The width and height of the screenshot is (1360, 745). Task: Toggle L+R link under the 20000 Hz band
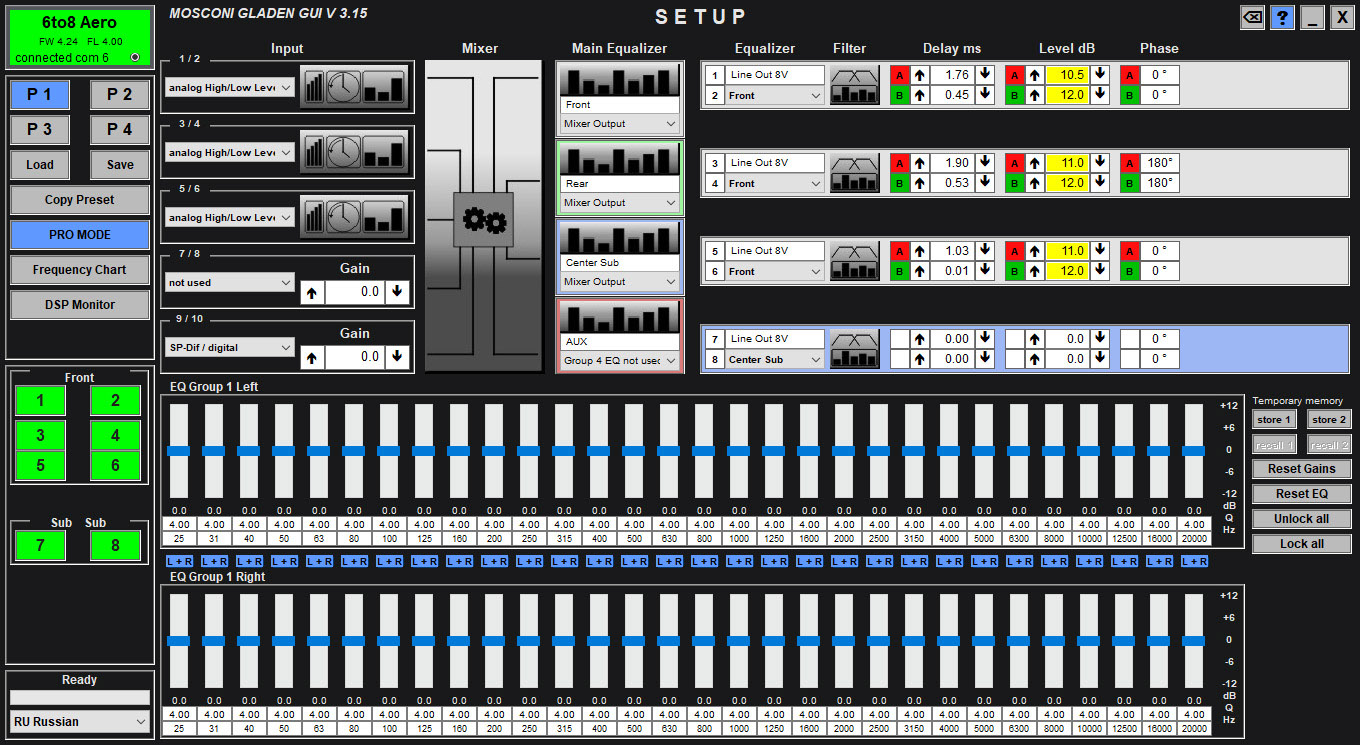pos(1194,561)
